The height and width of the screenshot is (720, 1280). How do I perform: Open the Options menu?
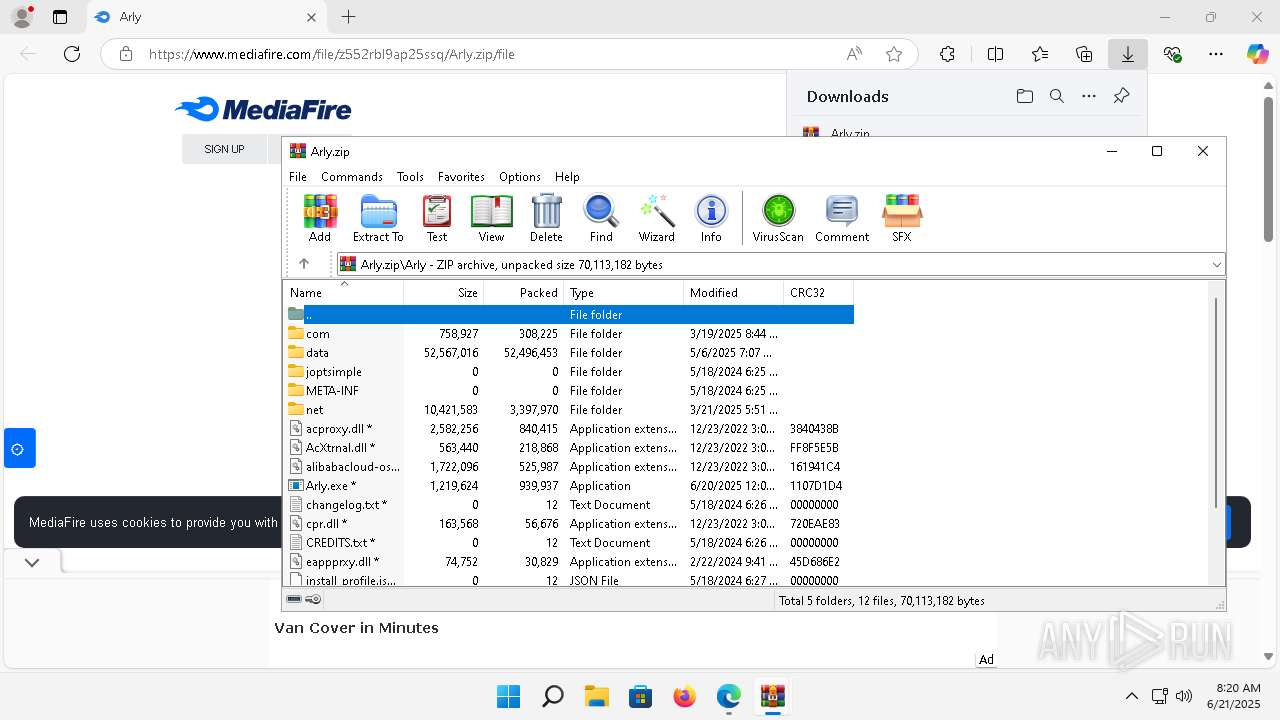coord(520,176)
